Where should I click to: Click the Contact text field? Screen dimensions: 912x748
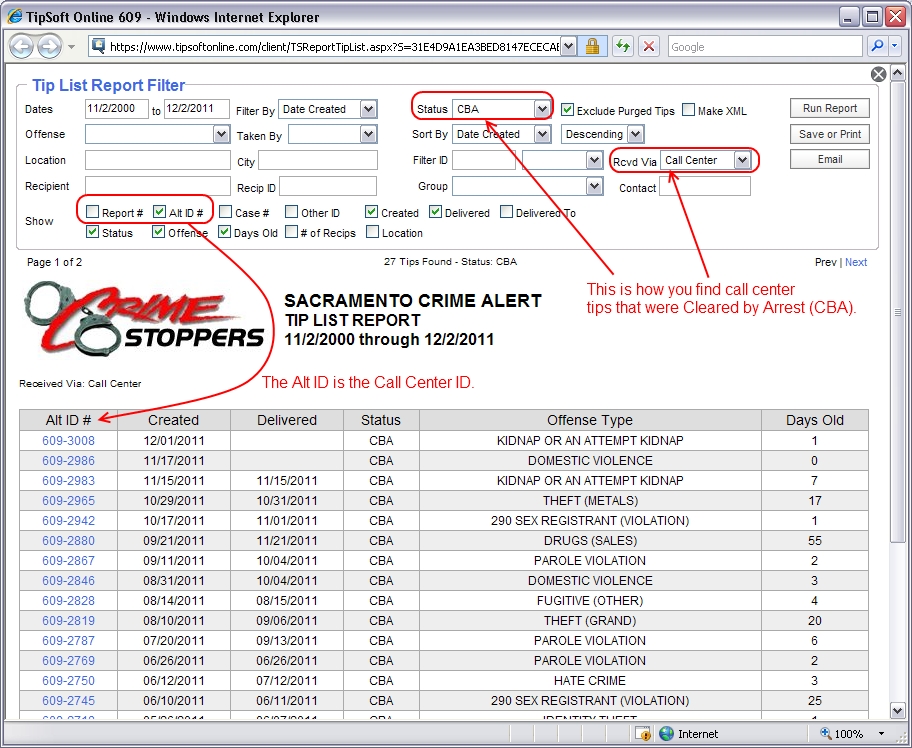[704, 186]
